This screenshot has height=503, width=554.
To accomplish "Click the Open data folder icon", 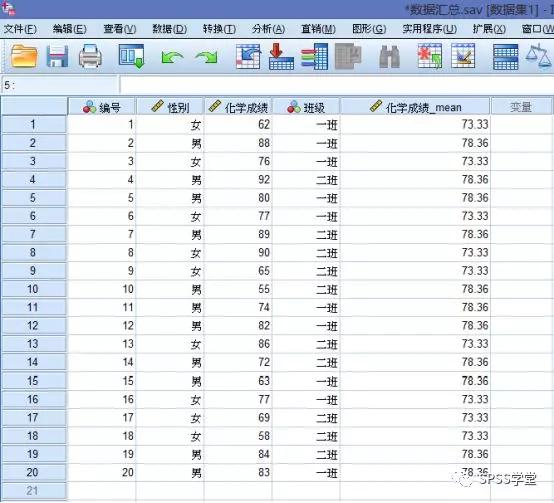I will (x=24, y=57).
